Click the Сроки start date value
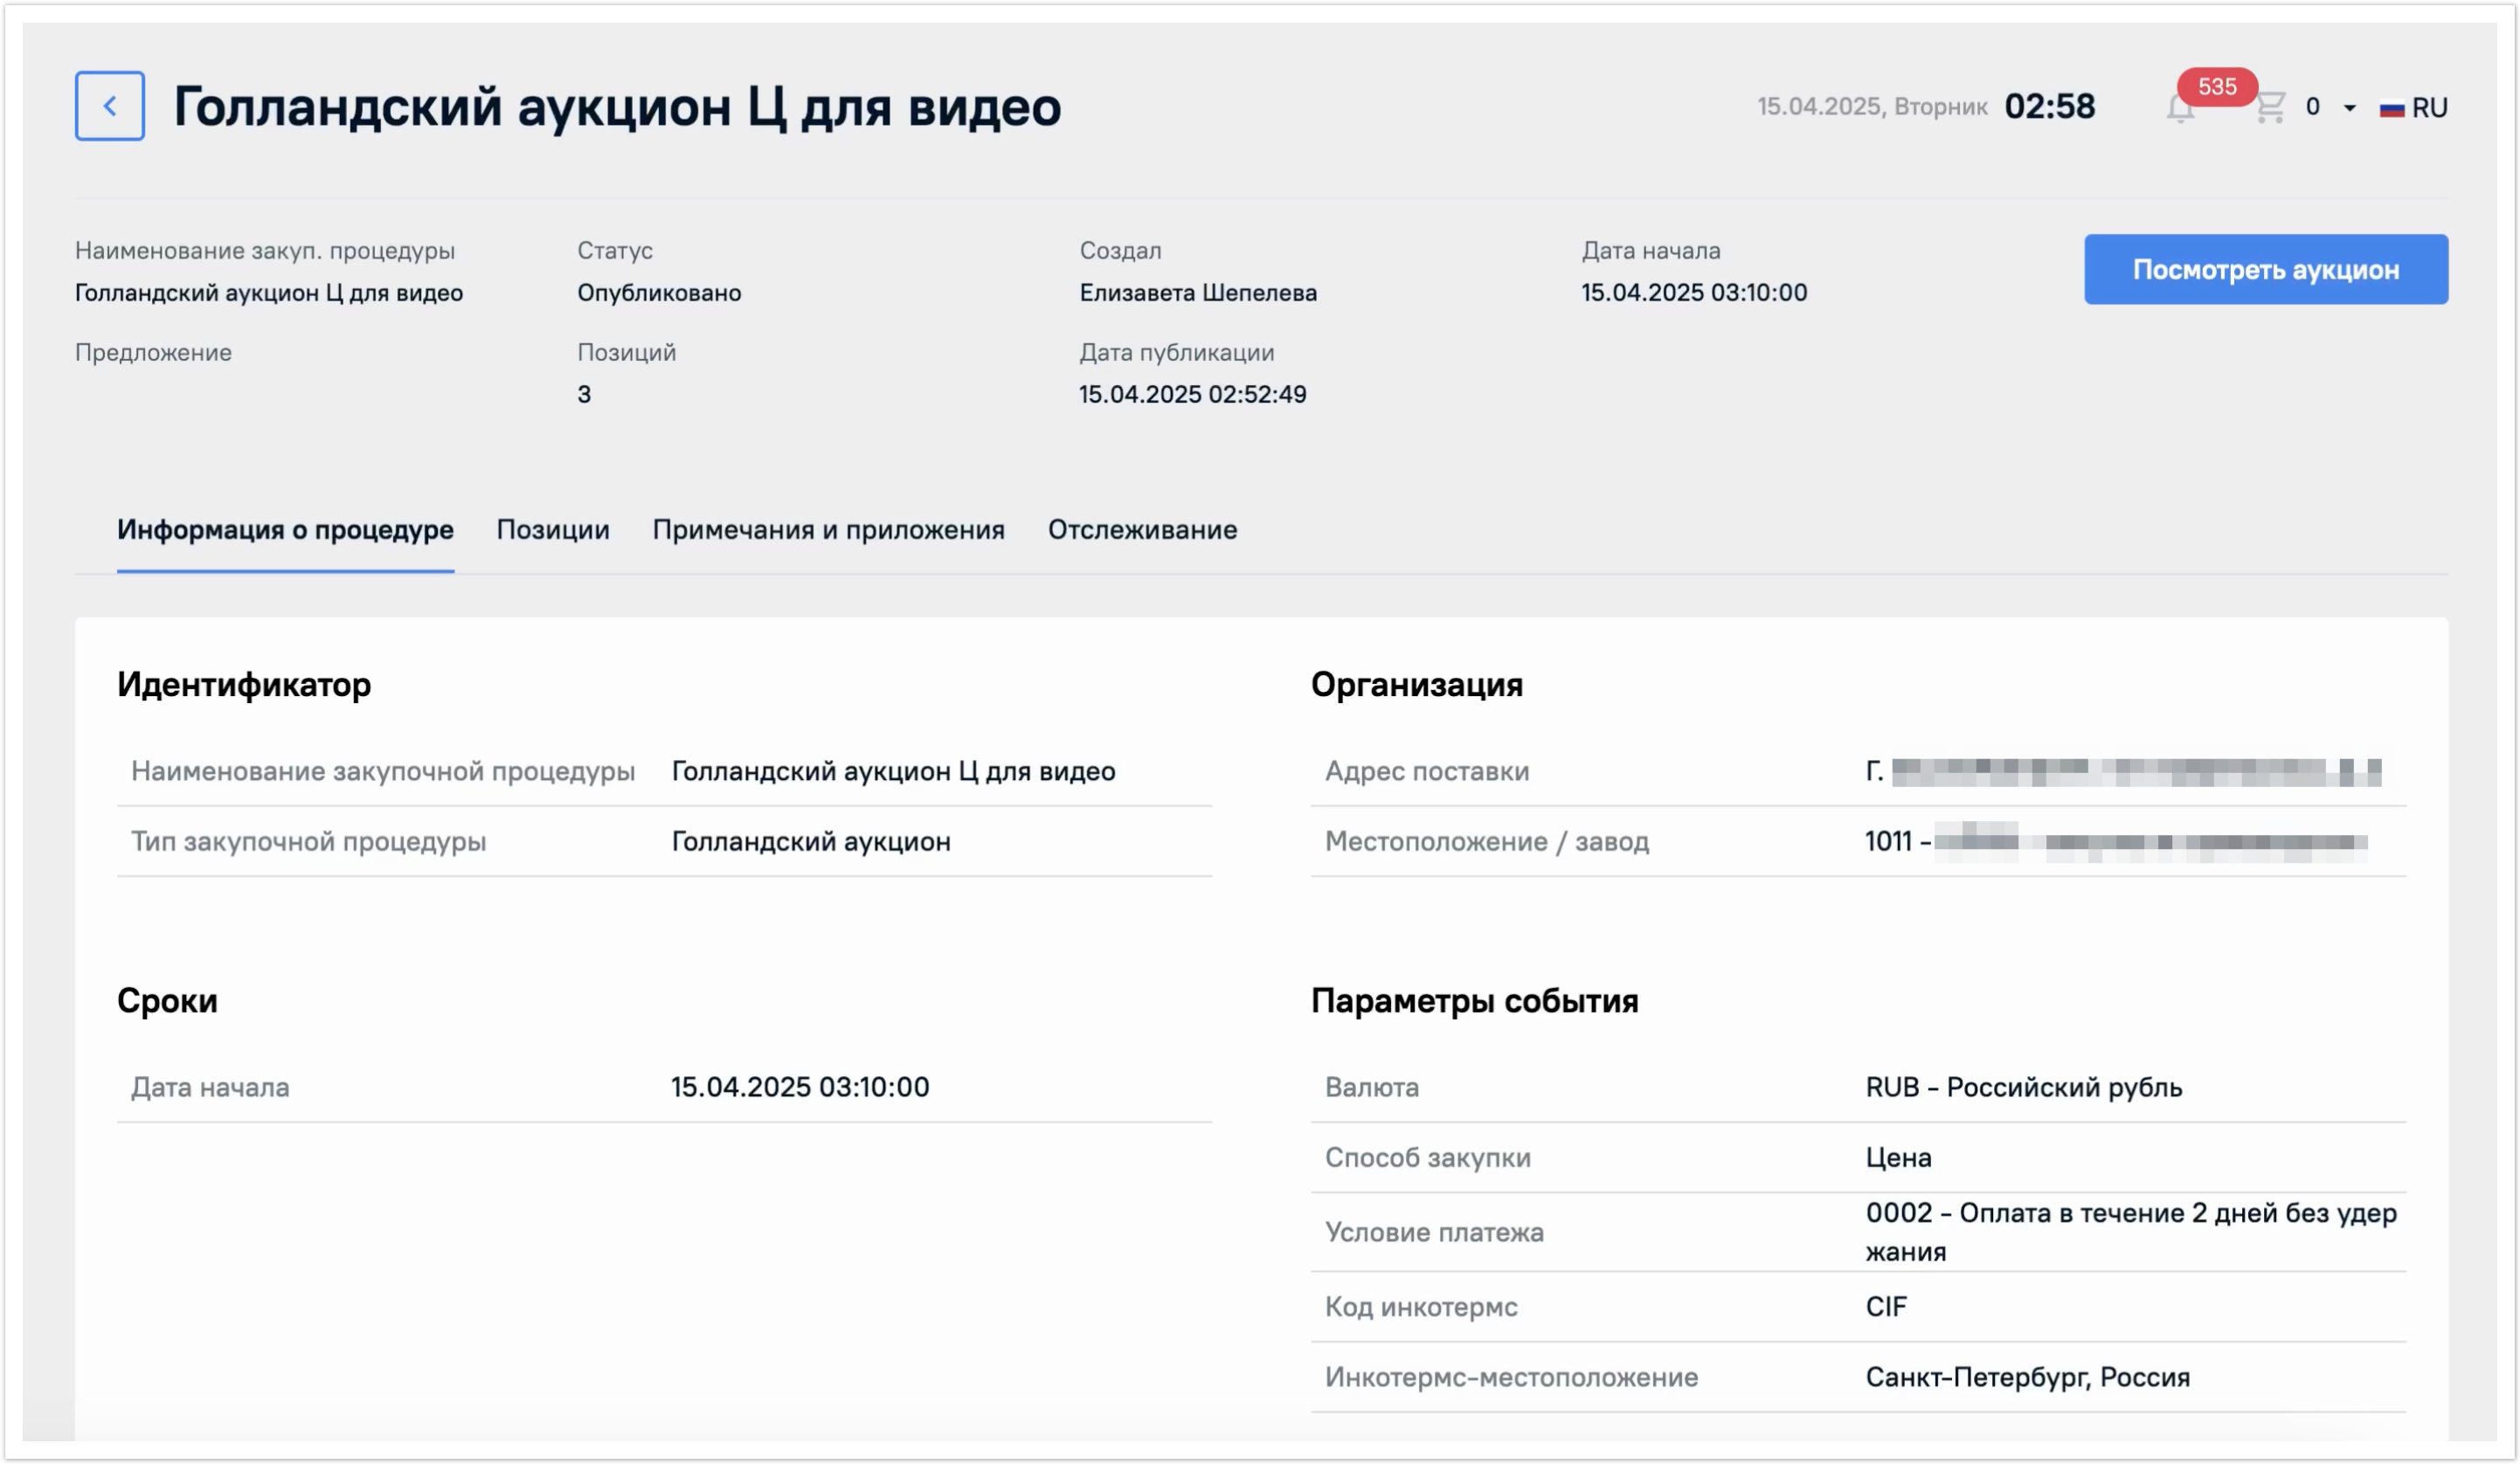The image size is (2520, 1464). (x=799, y=1087)
